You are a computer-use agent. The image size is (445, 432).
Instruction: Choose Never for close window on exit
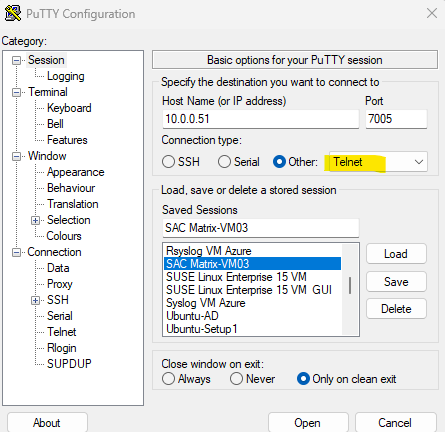click(236, 379)
